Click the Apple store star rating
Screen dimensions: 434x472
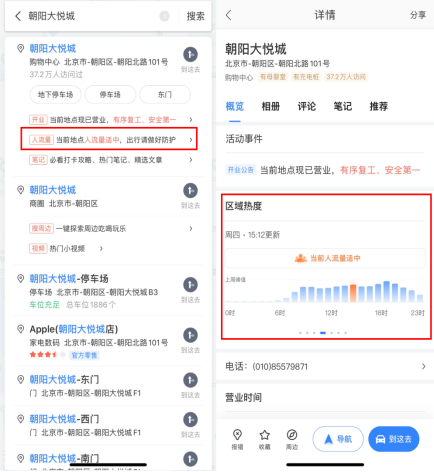(x=47, y=355)
